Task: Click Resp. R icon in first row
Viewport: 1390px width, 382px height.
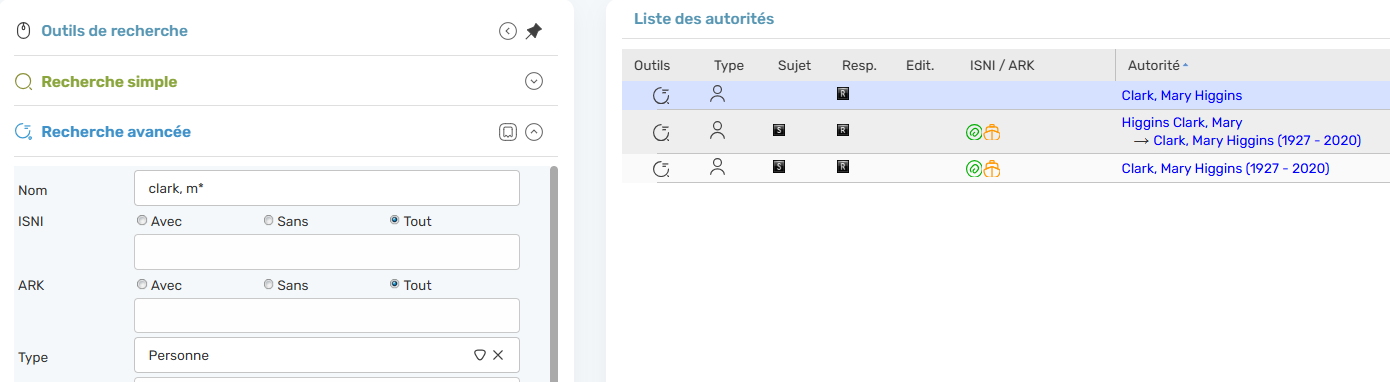Action: [843, 94]
